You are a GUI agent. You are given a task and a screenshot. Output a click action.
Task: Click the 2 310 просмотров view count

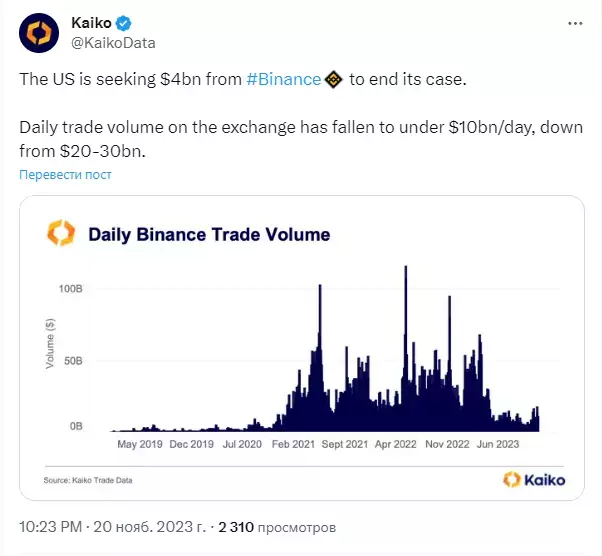277,527
